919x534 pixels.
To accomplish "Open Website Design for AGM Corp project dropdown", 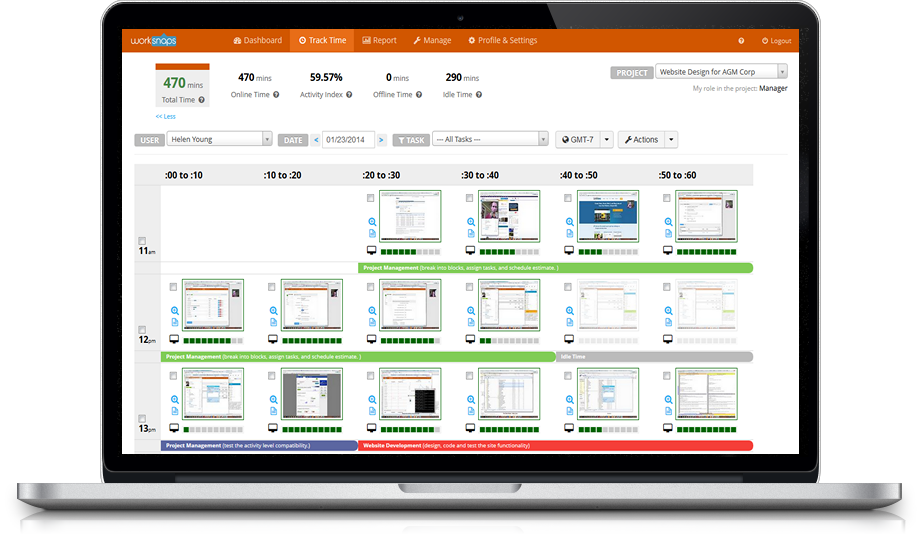I will click(721, 72).
